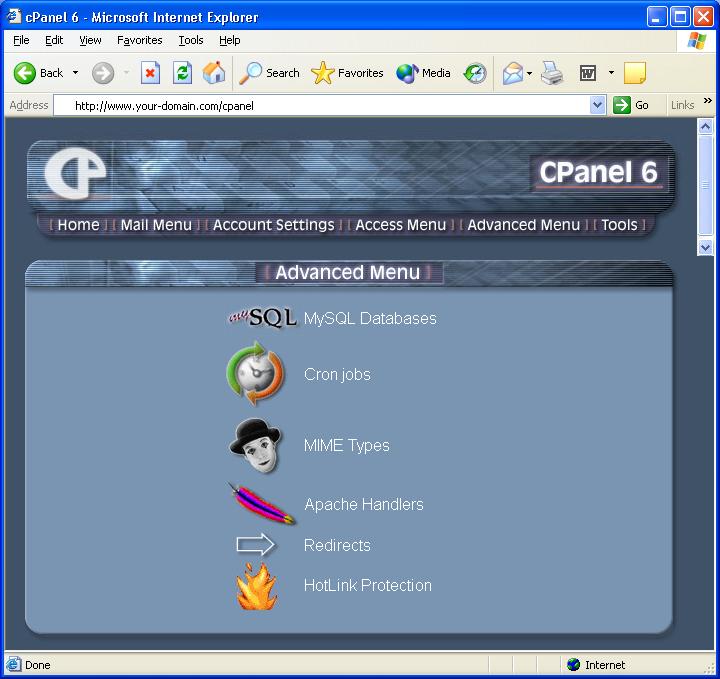The width and height of the screenshot is (720, 679).
Task: Go back with the Back button
Action: pyautogui.click(x=38, y=73)
